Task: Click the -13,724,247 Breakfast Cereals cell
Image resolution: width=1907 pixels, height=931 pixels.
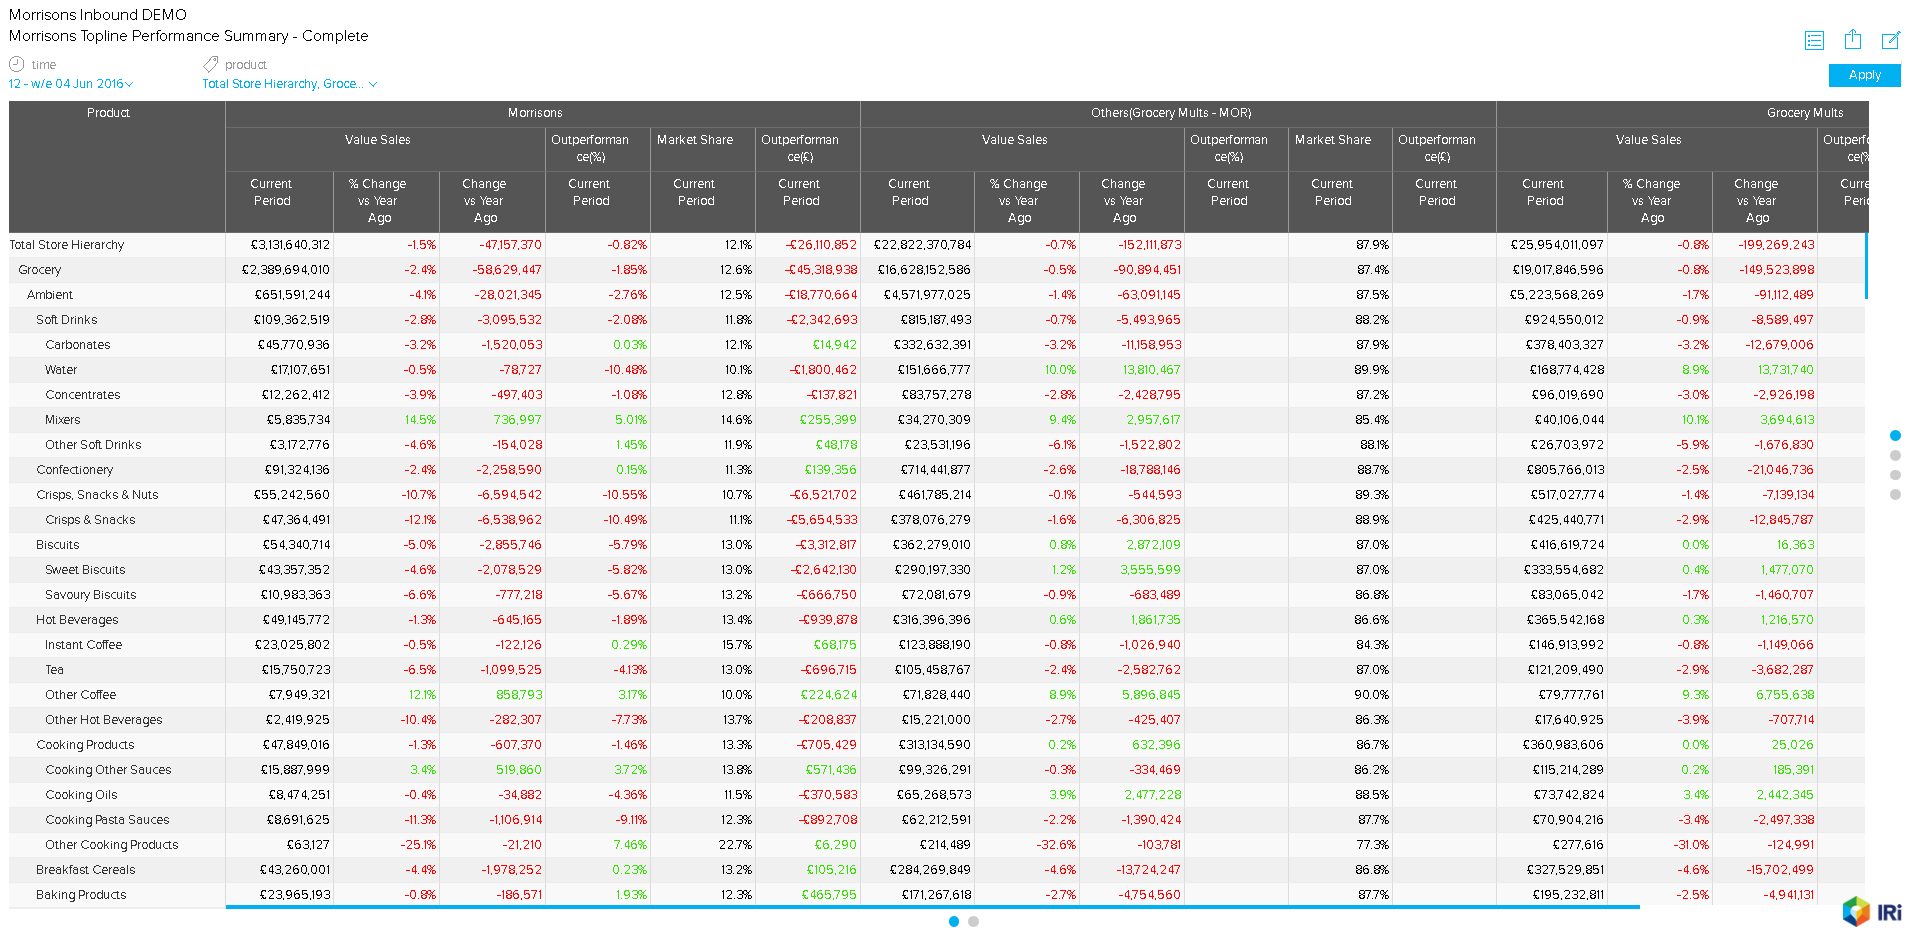Action: point(1132,870)
